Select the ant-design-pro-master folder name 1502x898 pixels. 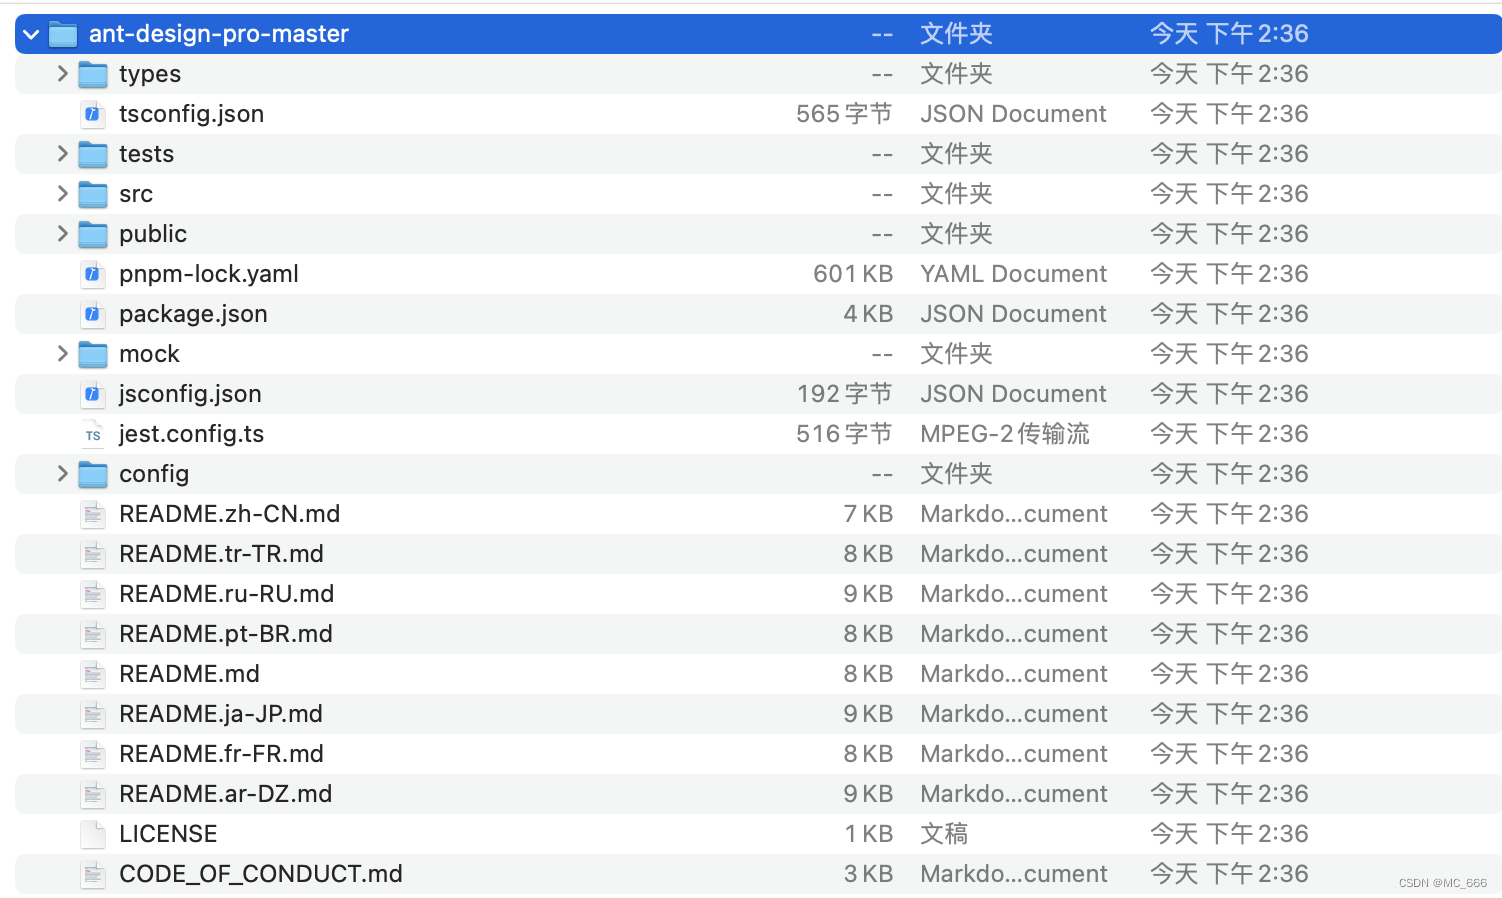(219, 34)
